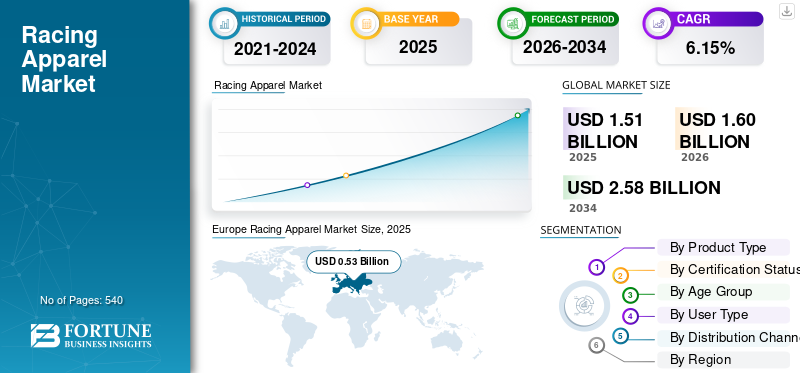
Task: Click the Racing Apparel Market chart title
Action: point(268,85)
